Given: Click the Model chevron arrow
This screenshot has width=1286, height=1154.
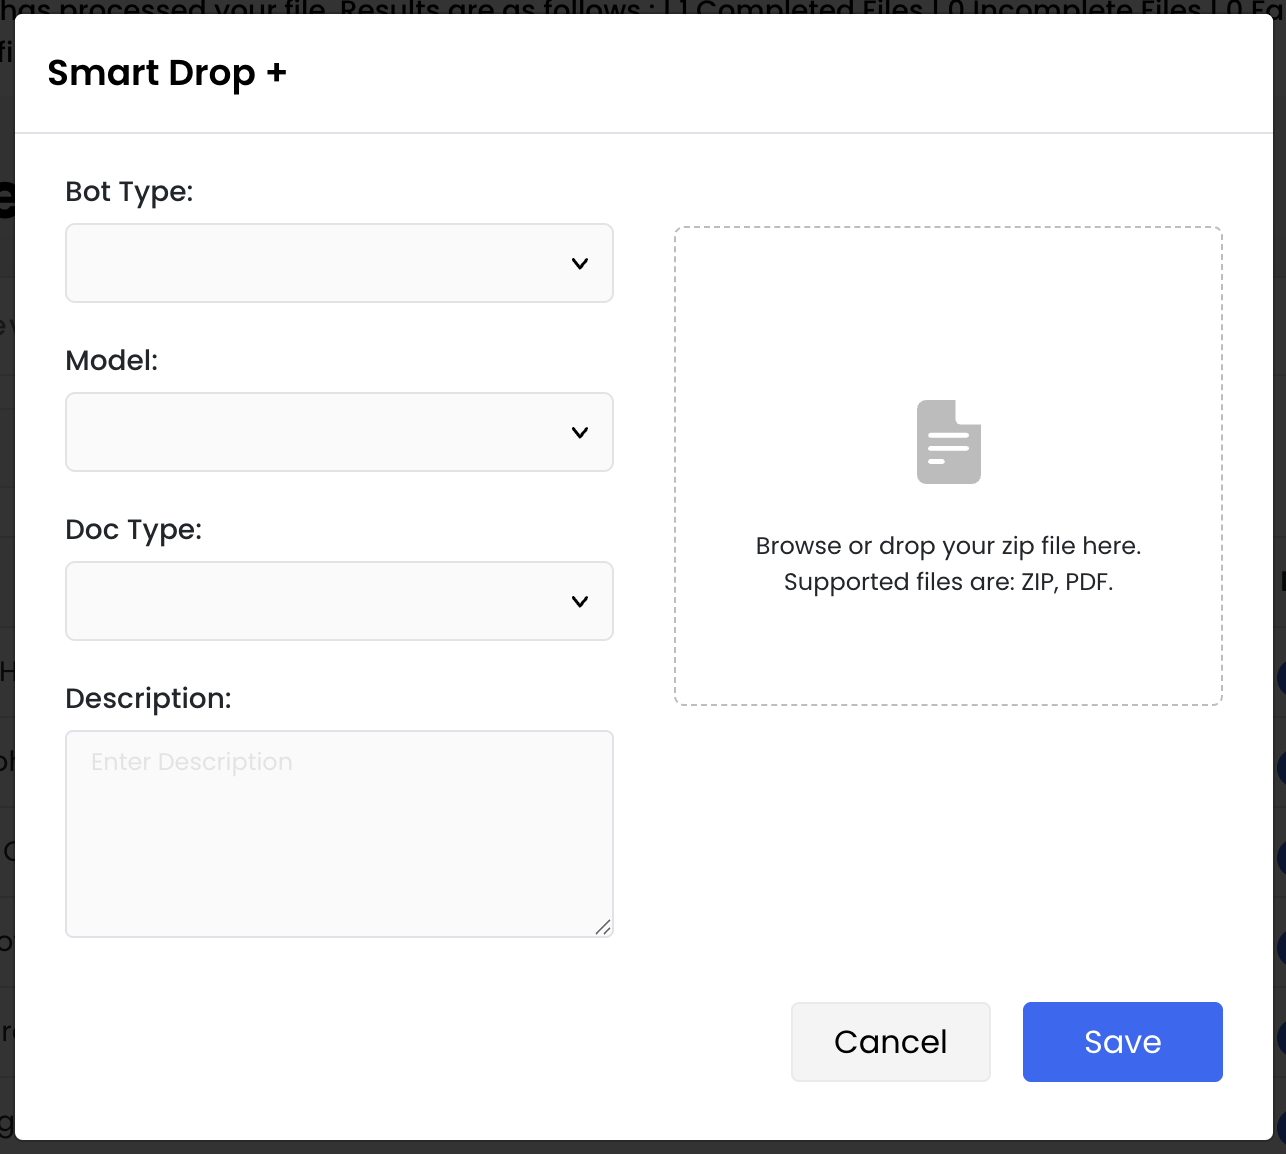Looking at the screenshot, I should 580,433.
